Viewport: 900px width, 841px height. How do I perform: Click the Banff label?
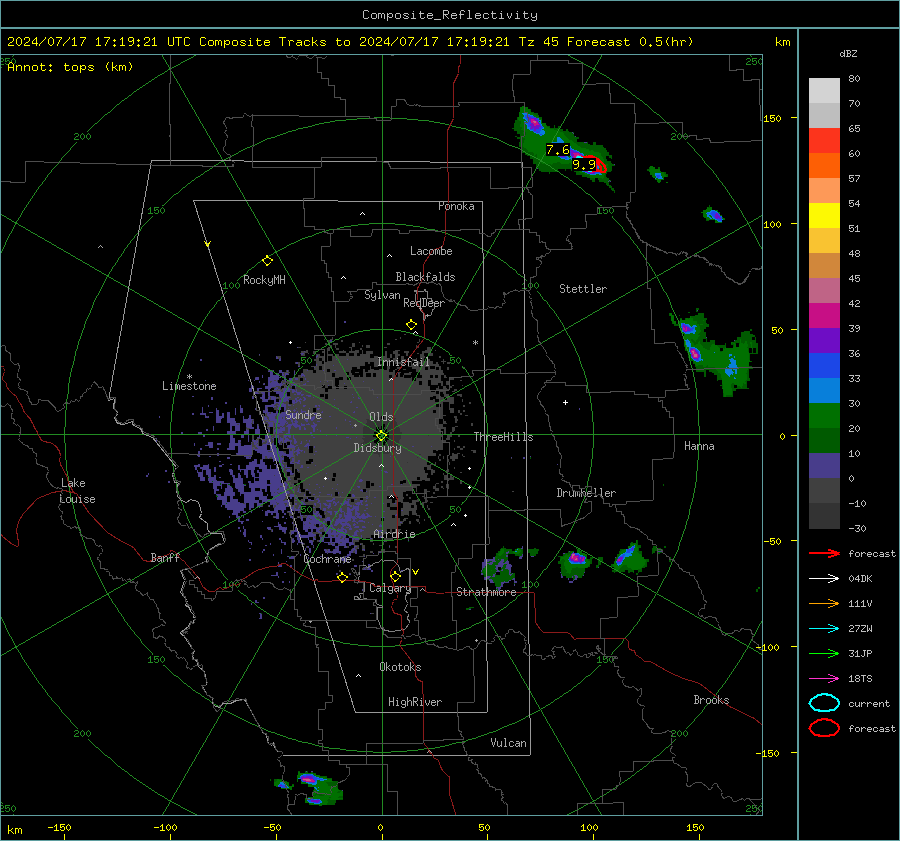165,557
